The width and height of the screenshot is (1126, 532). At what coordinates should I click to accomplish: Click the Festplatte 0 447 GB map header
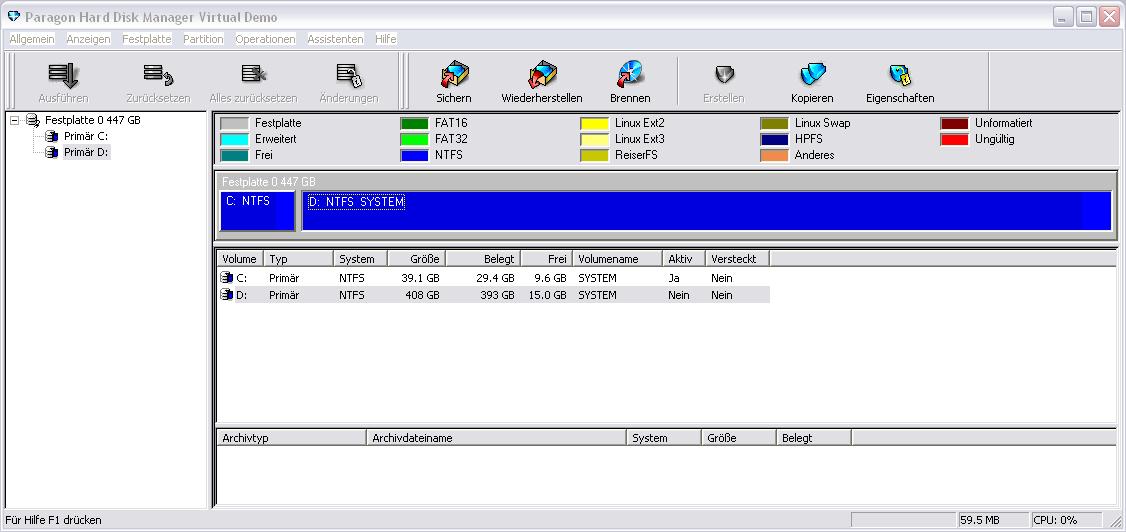269,182
